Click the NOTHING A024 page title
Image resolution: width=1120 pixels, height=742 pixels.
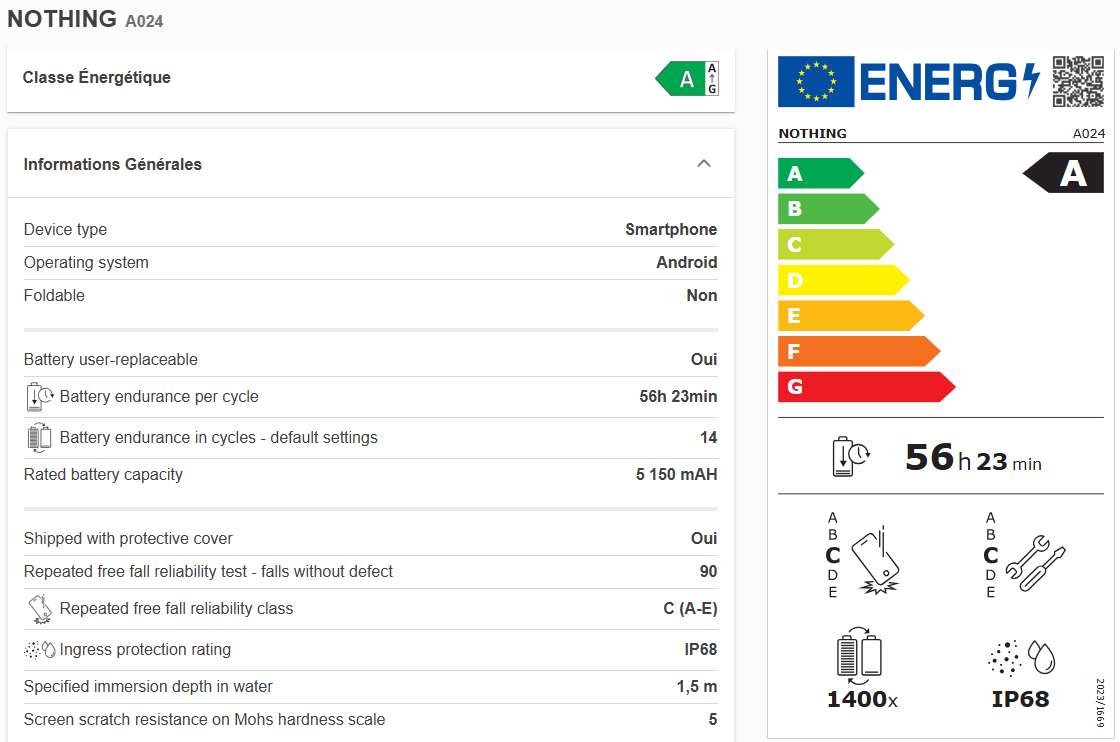point(85,19)
